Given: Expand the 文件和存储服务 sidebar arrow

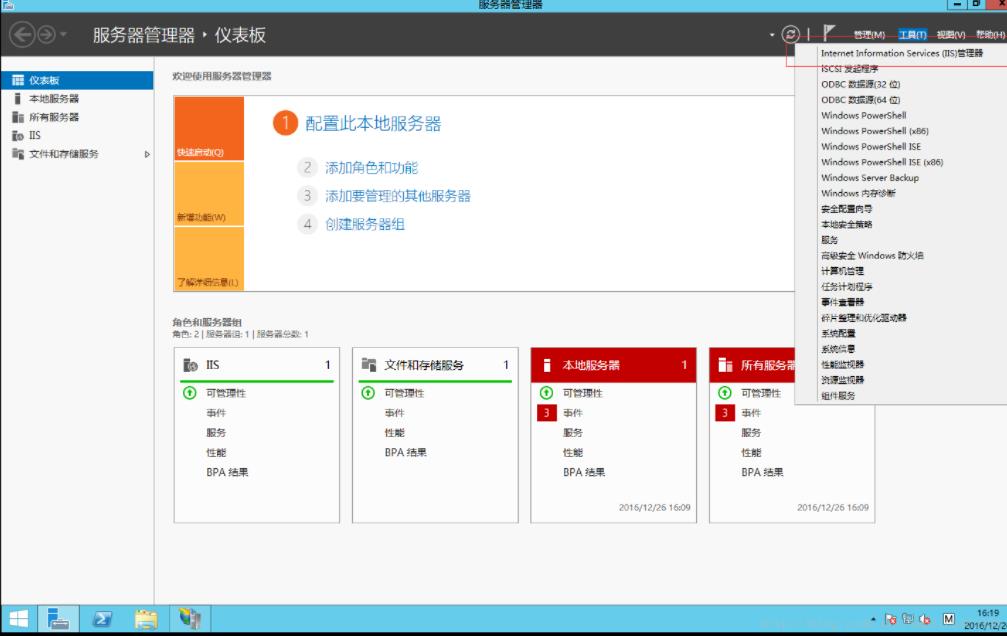Looking at the screenshot, I should click(x=148, y=154).
